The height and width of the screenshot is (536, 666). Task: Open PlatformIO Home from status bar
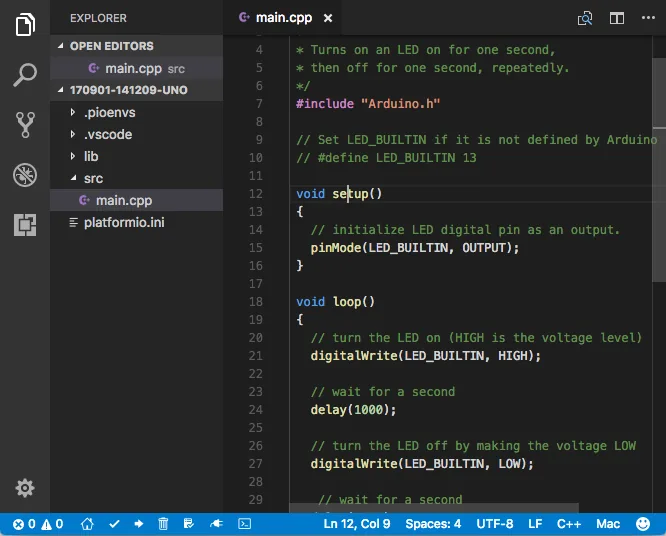(x=87, y=524)
